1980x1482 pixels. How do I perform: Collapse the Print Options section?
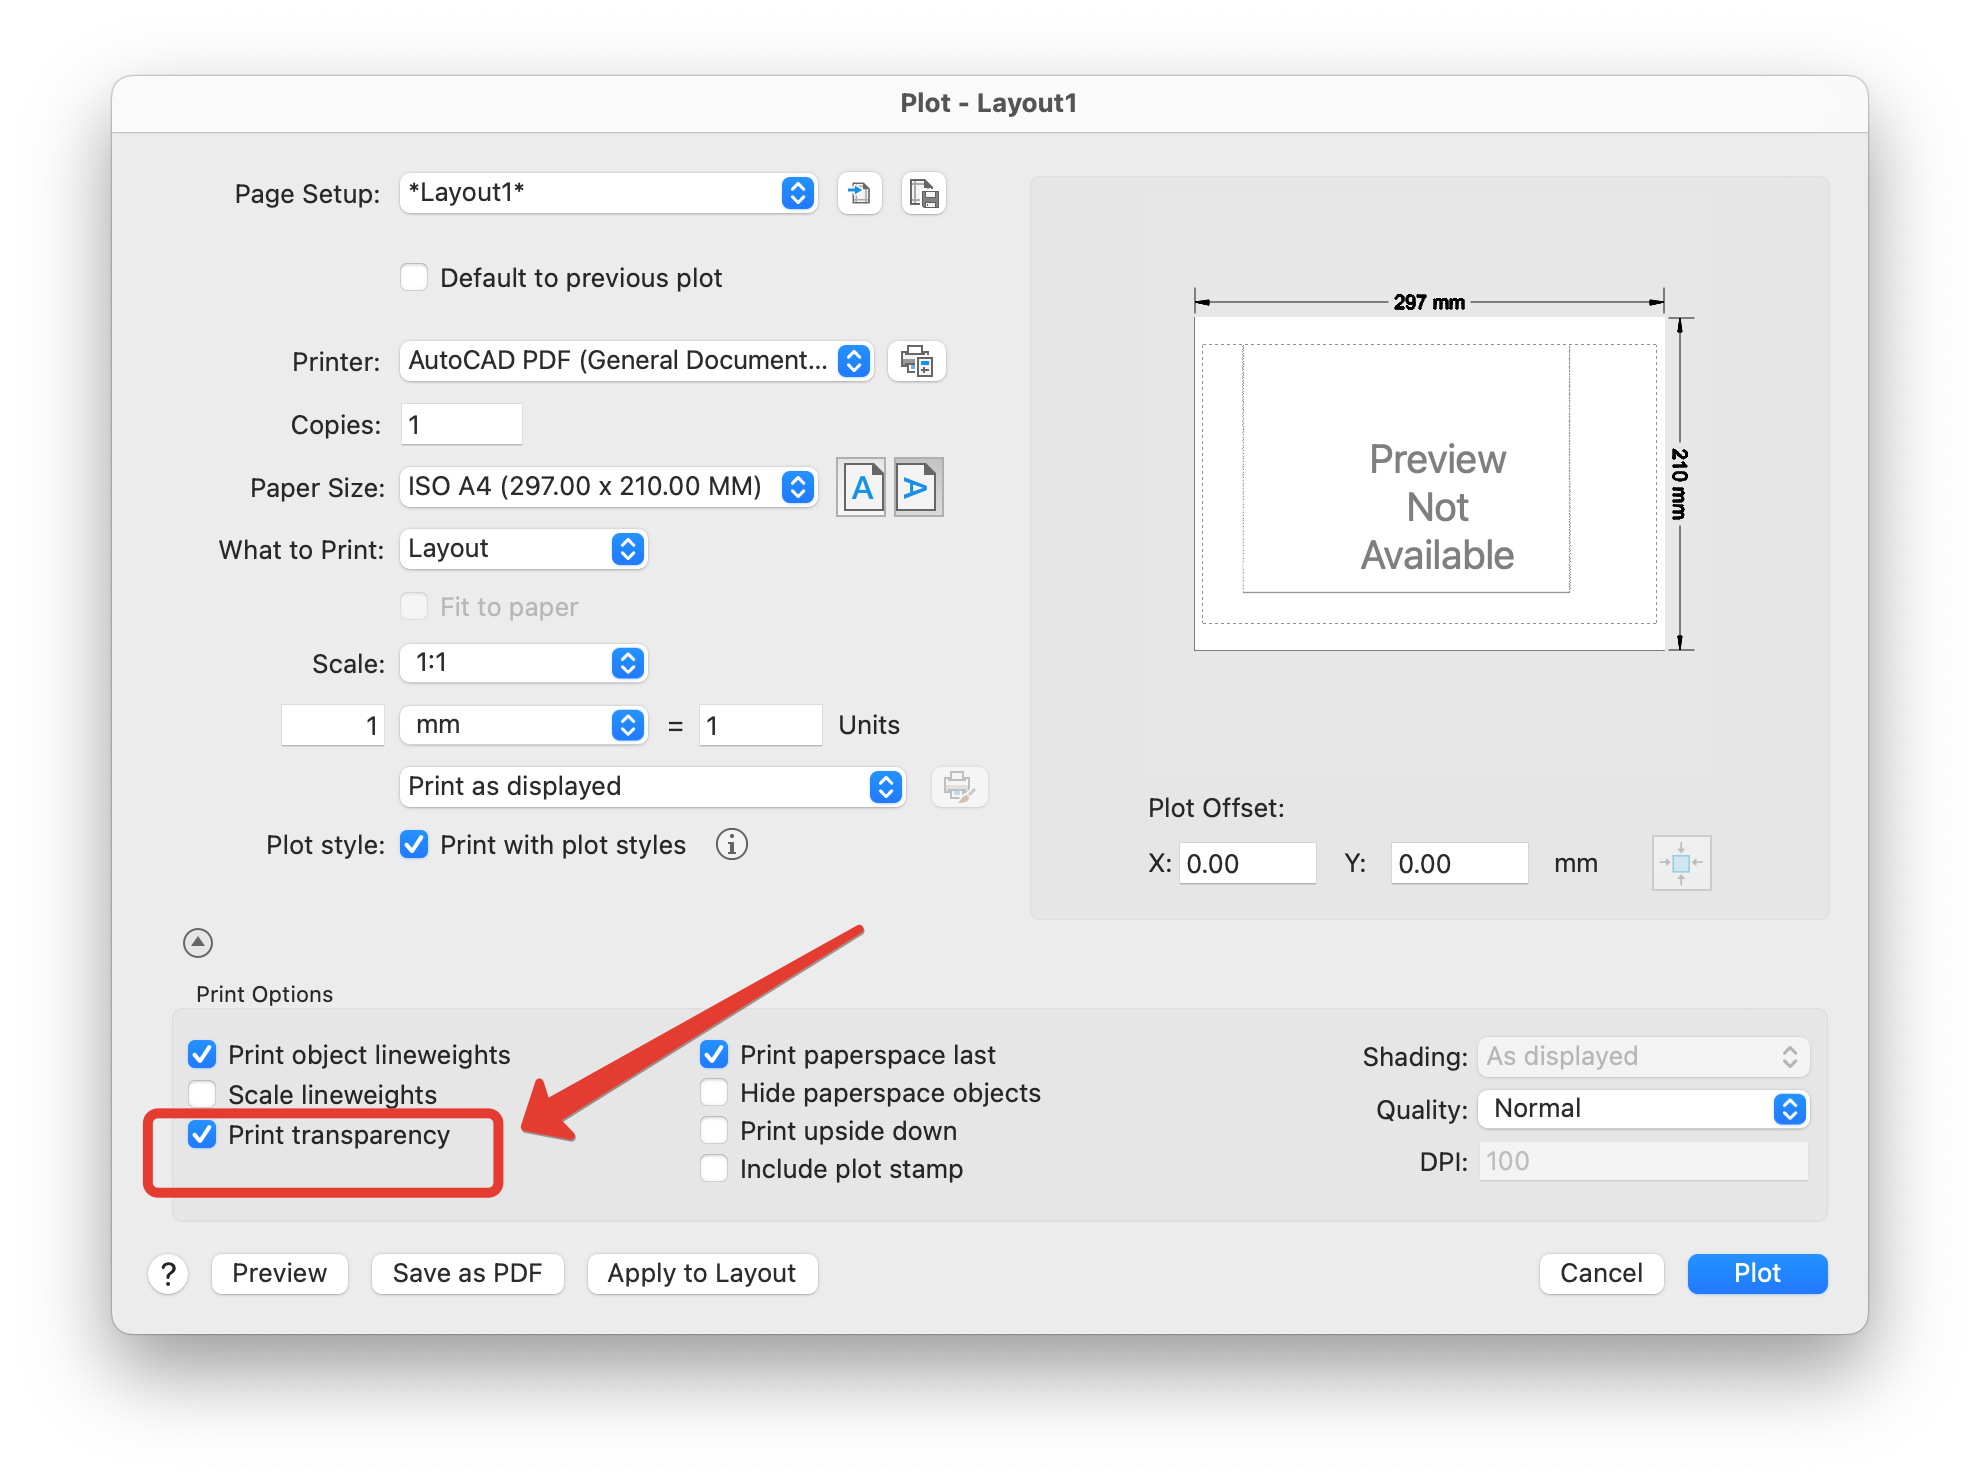[x=197, y=942]
